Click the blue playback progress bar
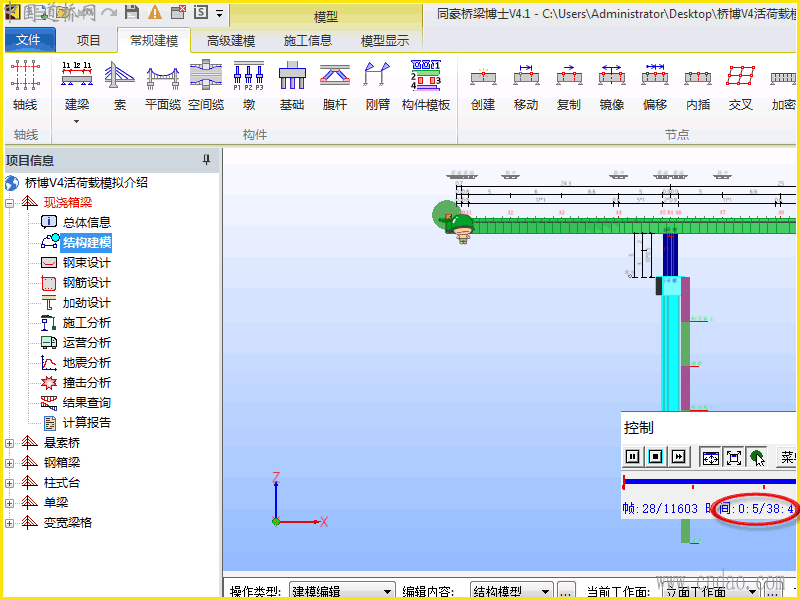800x600 pixels. tap(710, 481)
